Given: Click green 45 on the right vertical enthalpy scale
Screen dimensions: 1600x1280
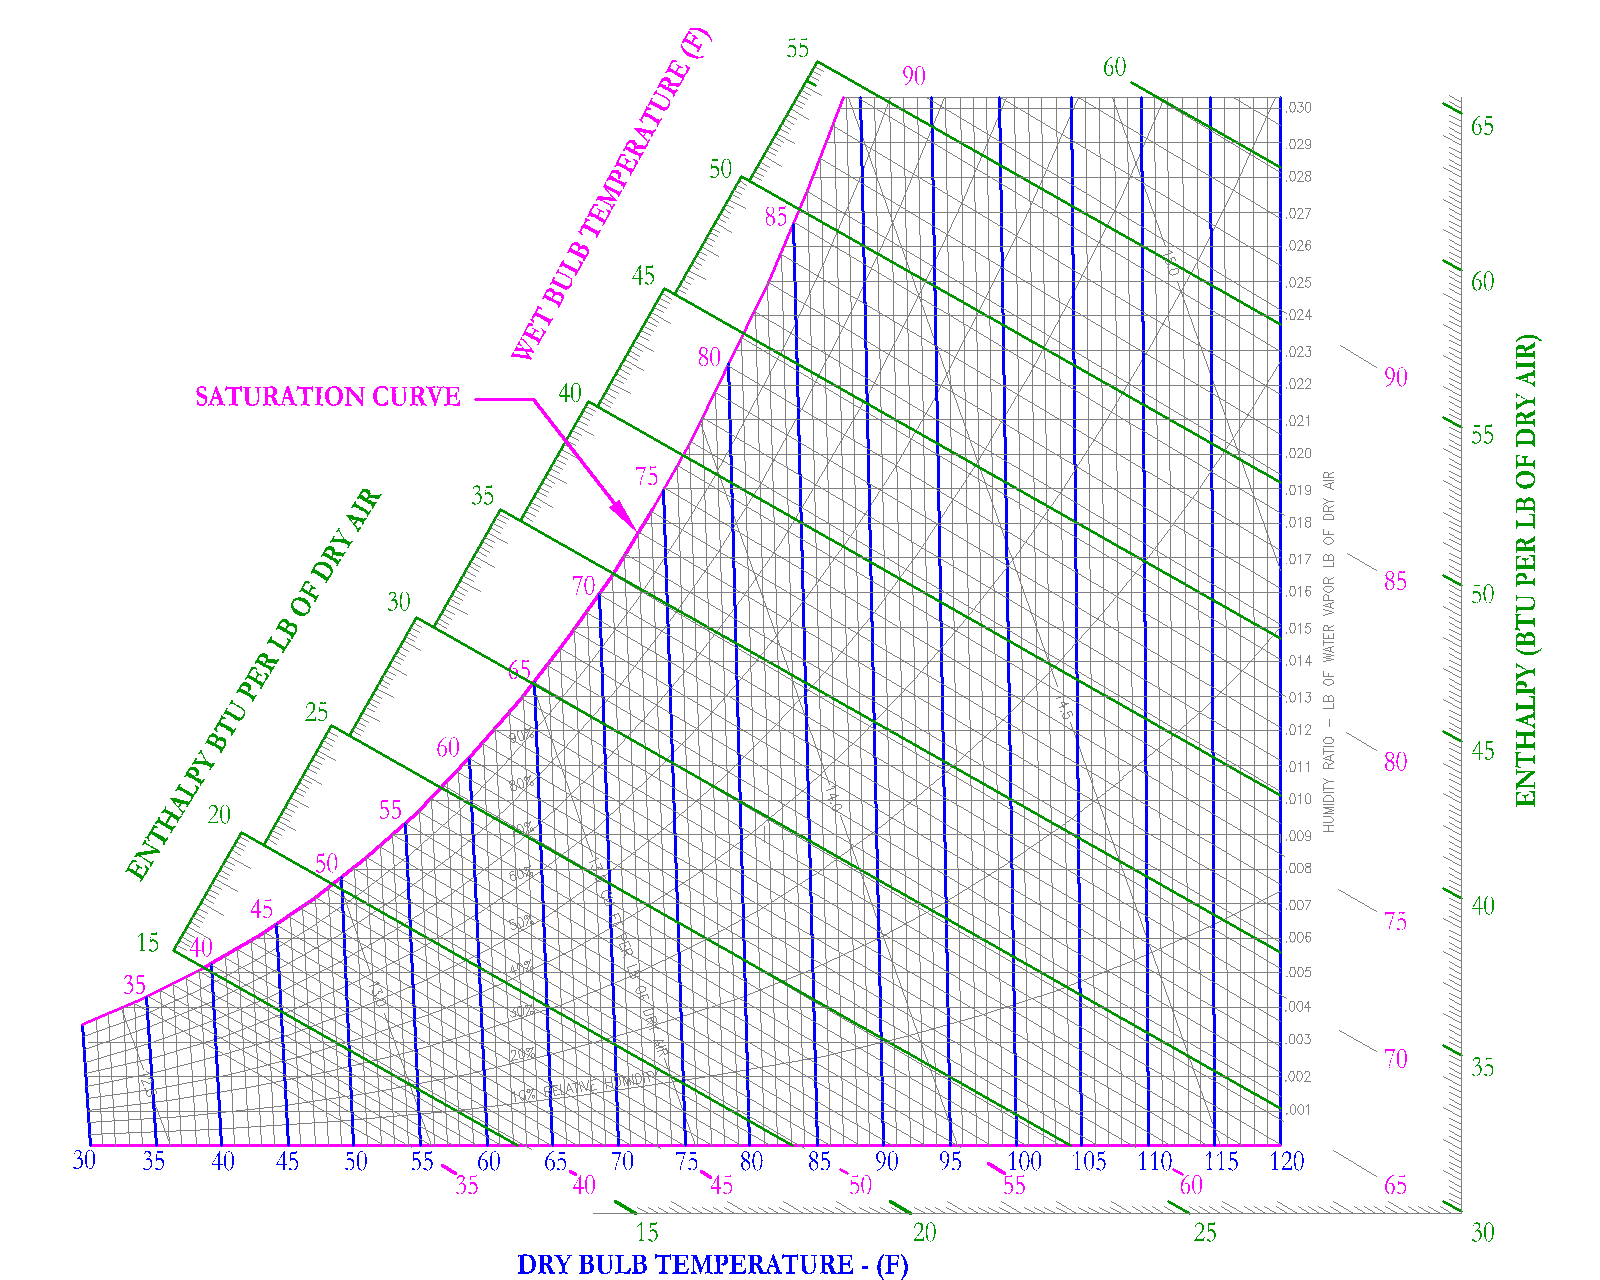Looking at the screenshot, I should pyautogui.click(x=1483, y=751).
